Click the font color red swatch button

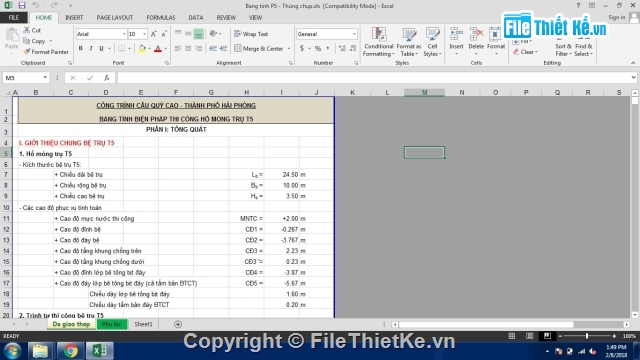(x=158, y=49)
